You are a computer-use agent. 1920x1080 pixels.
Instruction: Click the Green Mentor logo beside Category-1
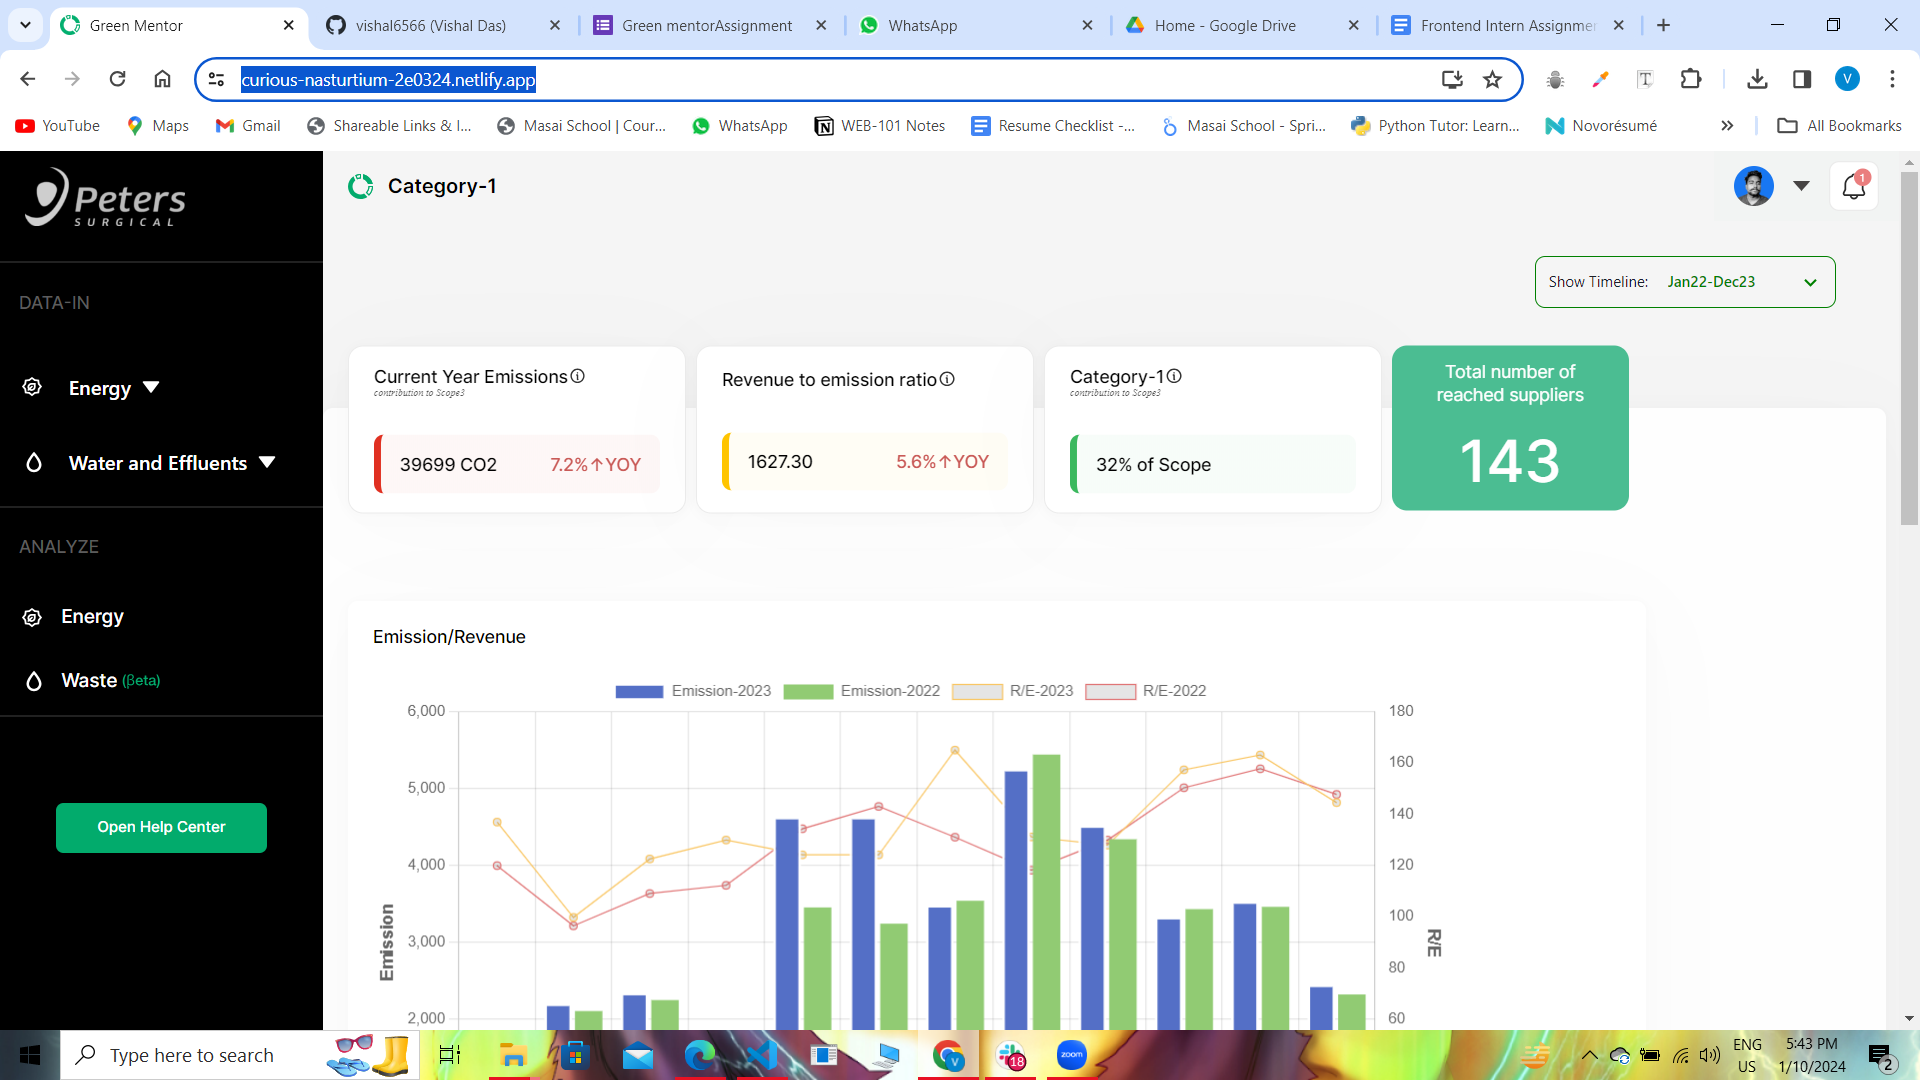pyautogui.click(x=360, y=186)
